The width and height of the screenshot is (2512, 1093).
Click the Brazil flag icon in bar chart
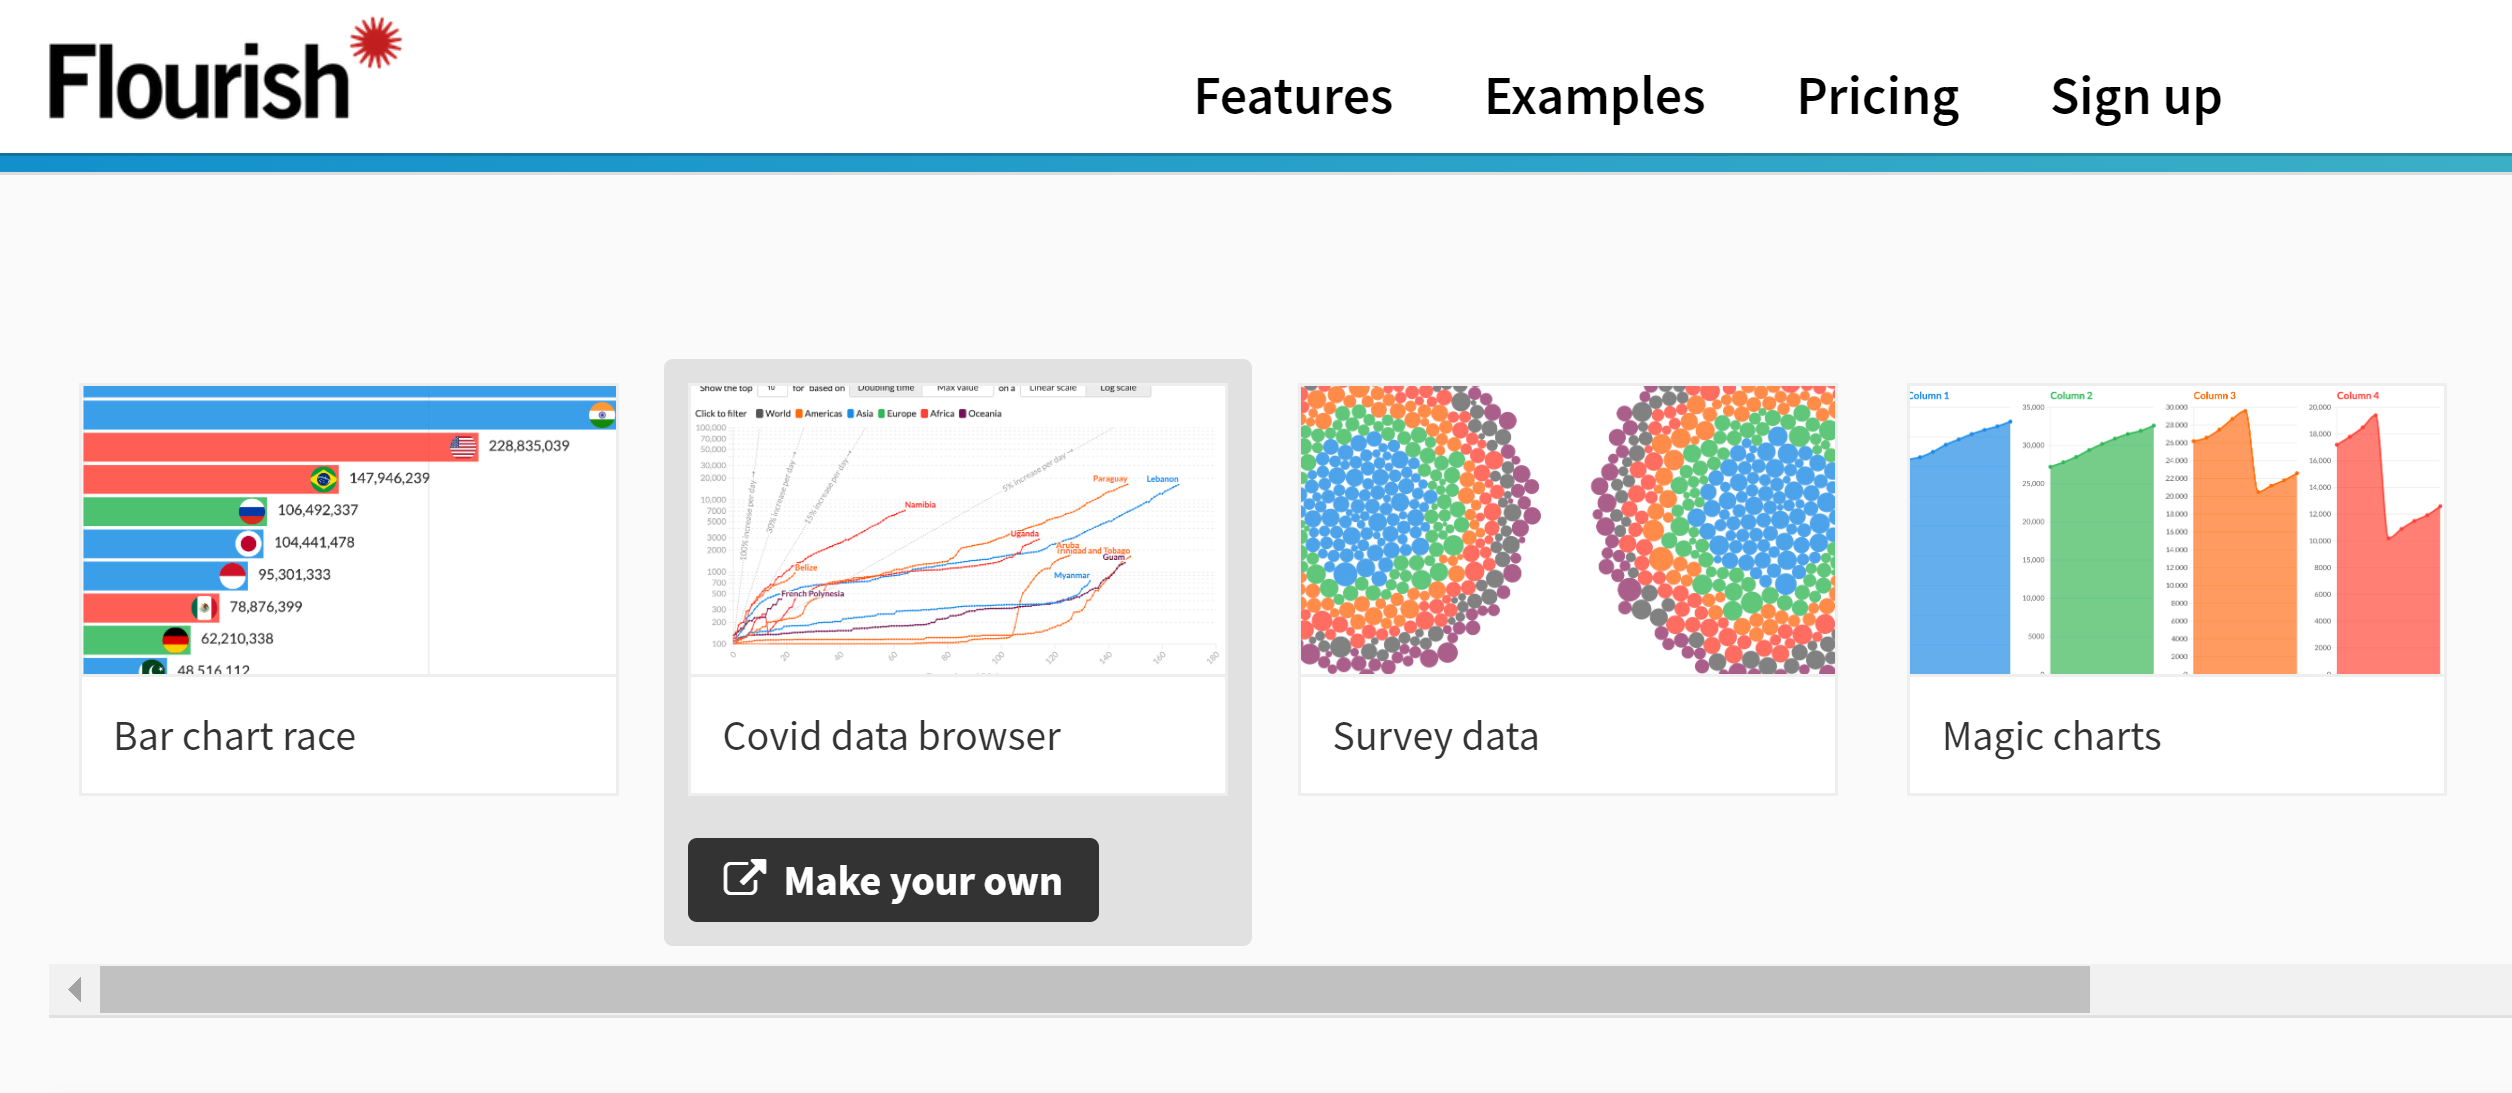[323, 479]
